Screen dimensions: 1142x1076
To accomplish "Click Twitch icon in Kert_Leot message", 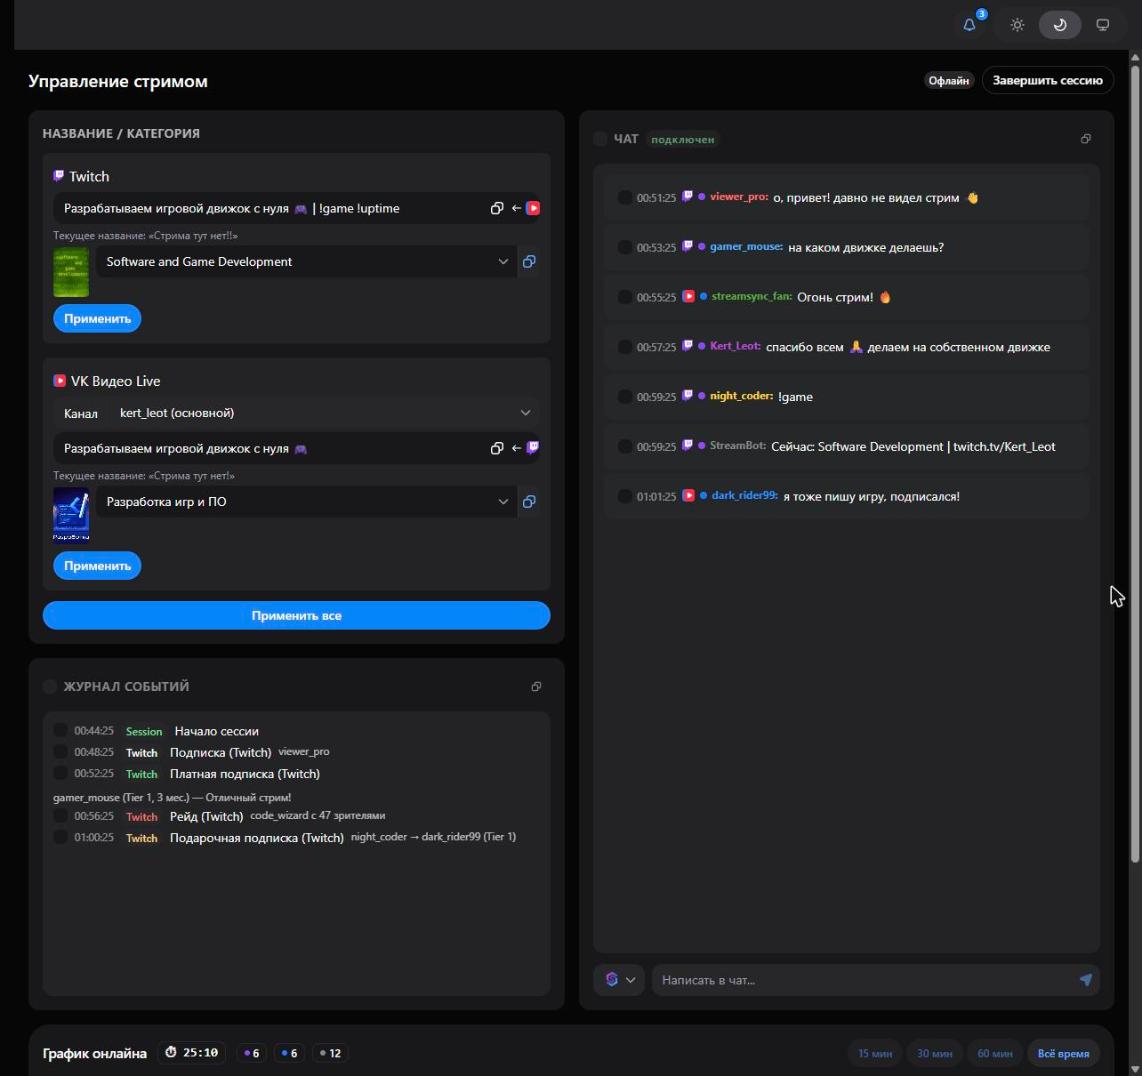I will [x=687, y=346].
